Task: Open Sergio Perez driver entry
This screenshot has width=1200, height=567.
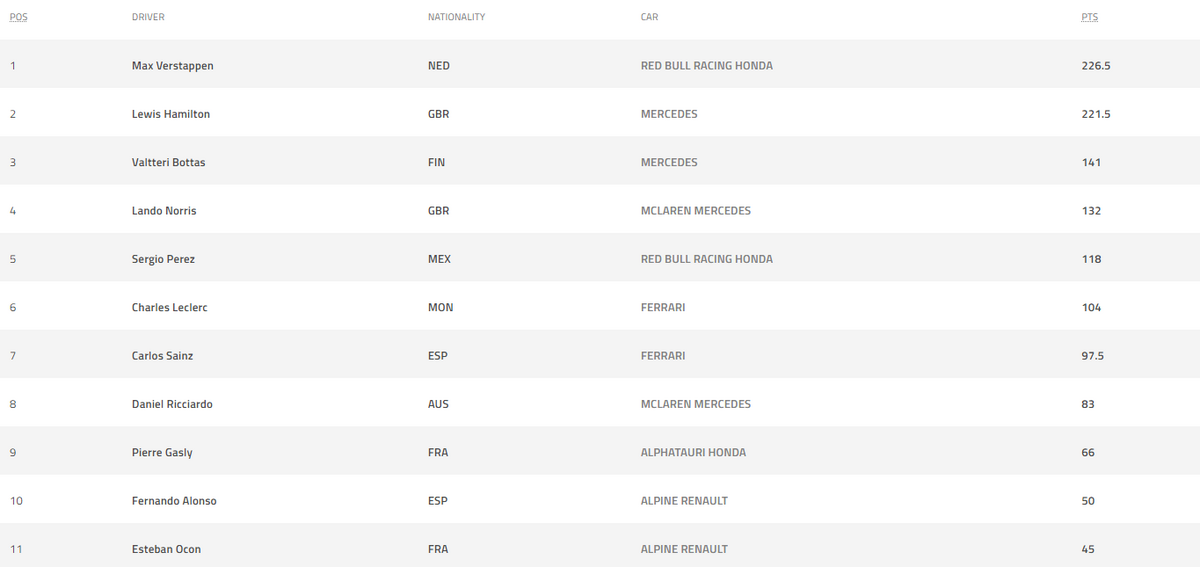Action: [x=163, y=259]
